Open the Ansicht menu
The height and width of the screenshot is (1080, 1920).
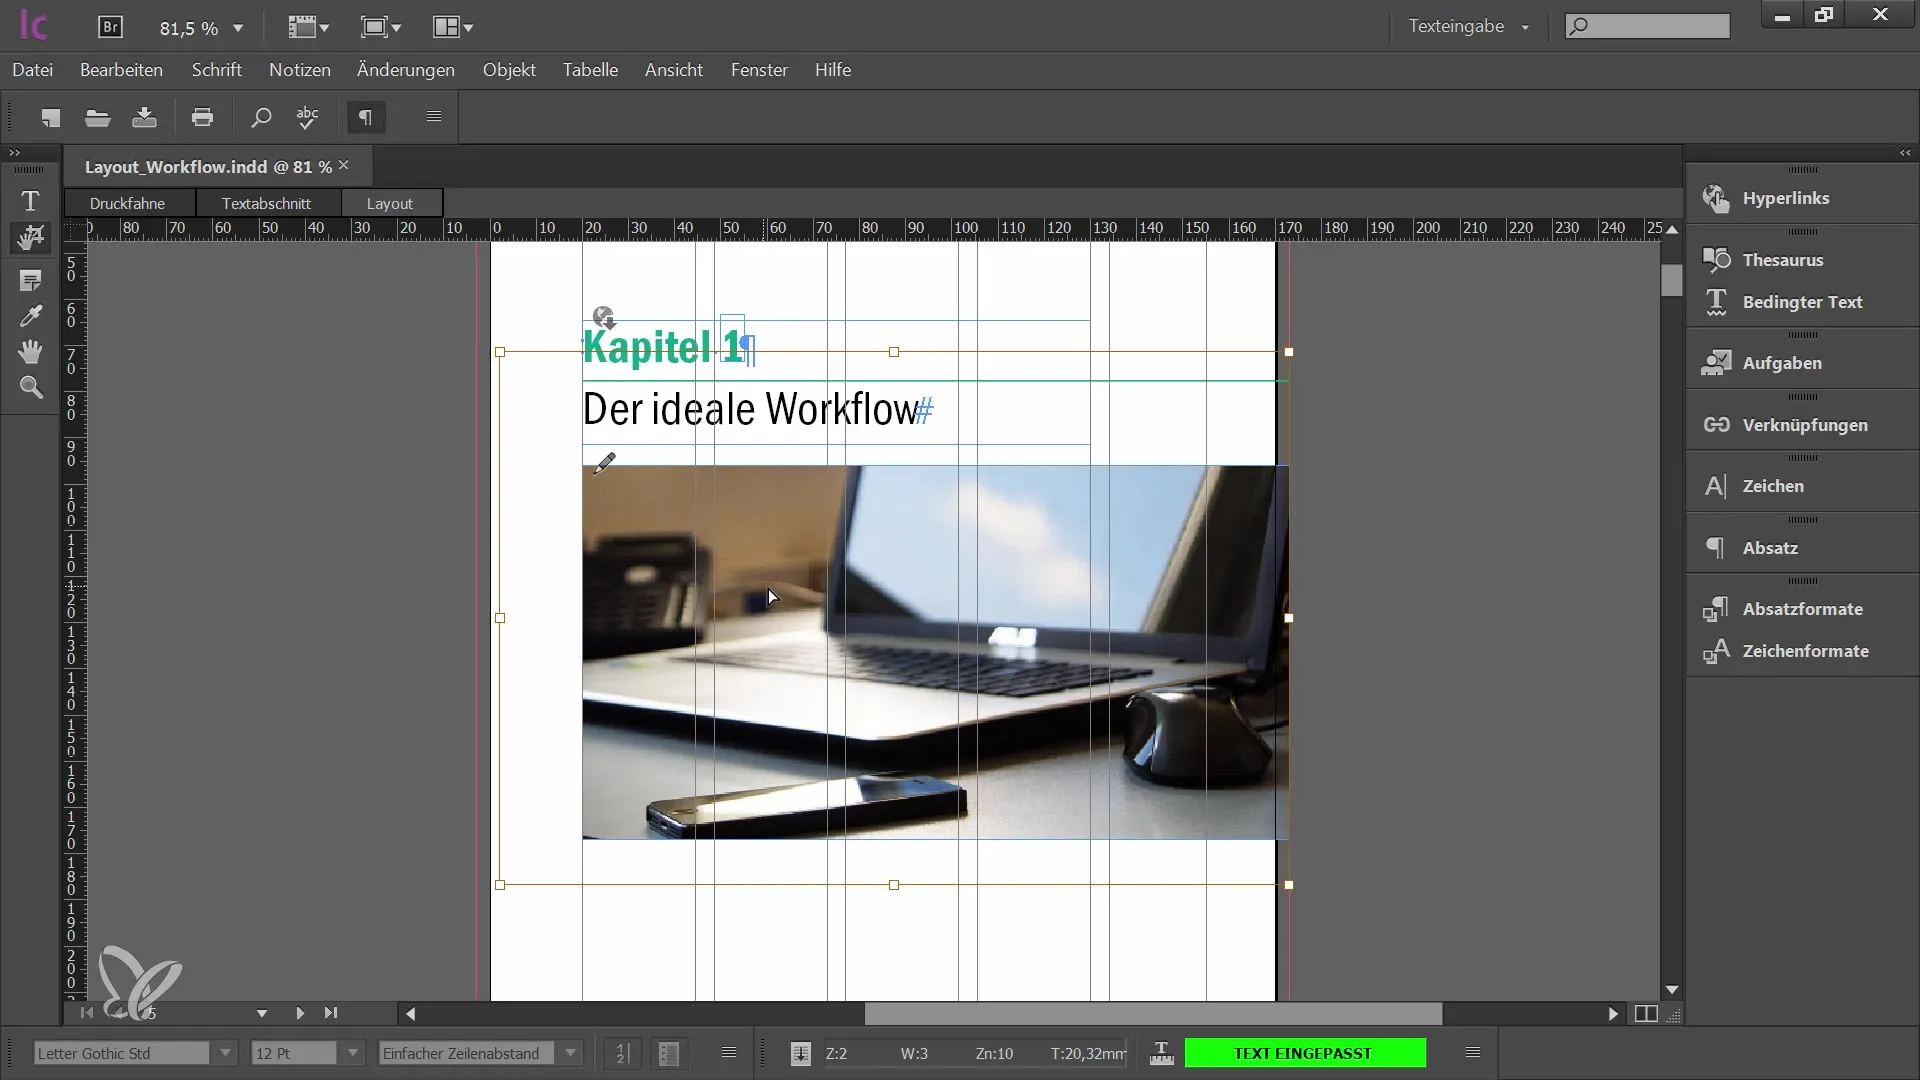[674, 69]
